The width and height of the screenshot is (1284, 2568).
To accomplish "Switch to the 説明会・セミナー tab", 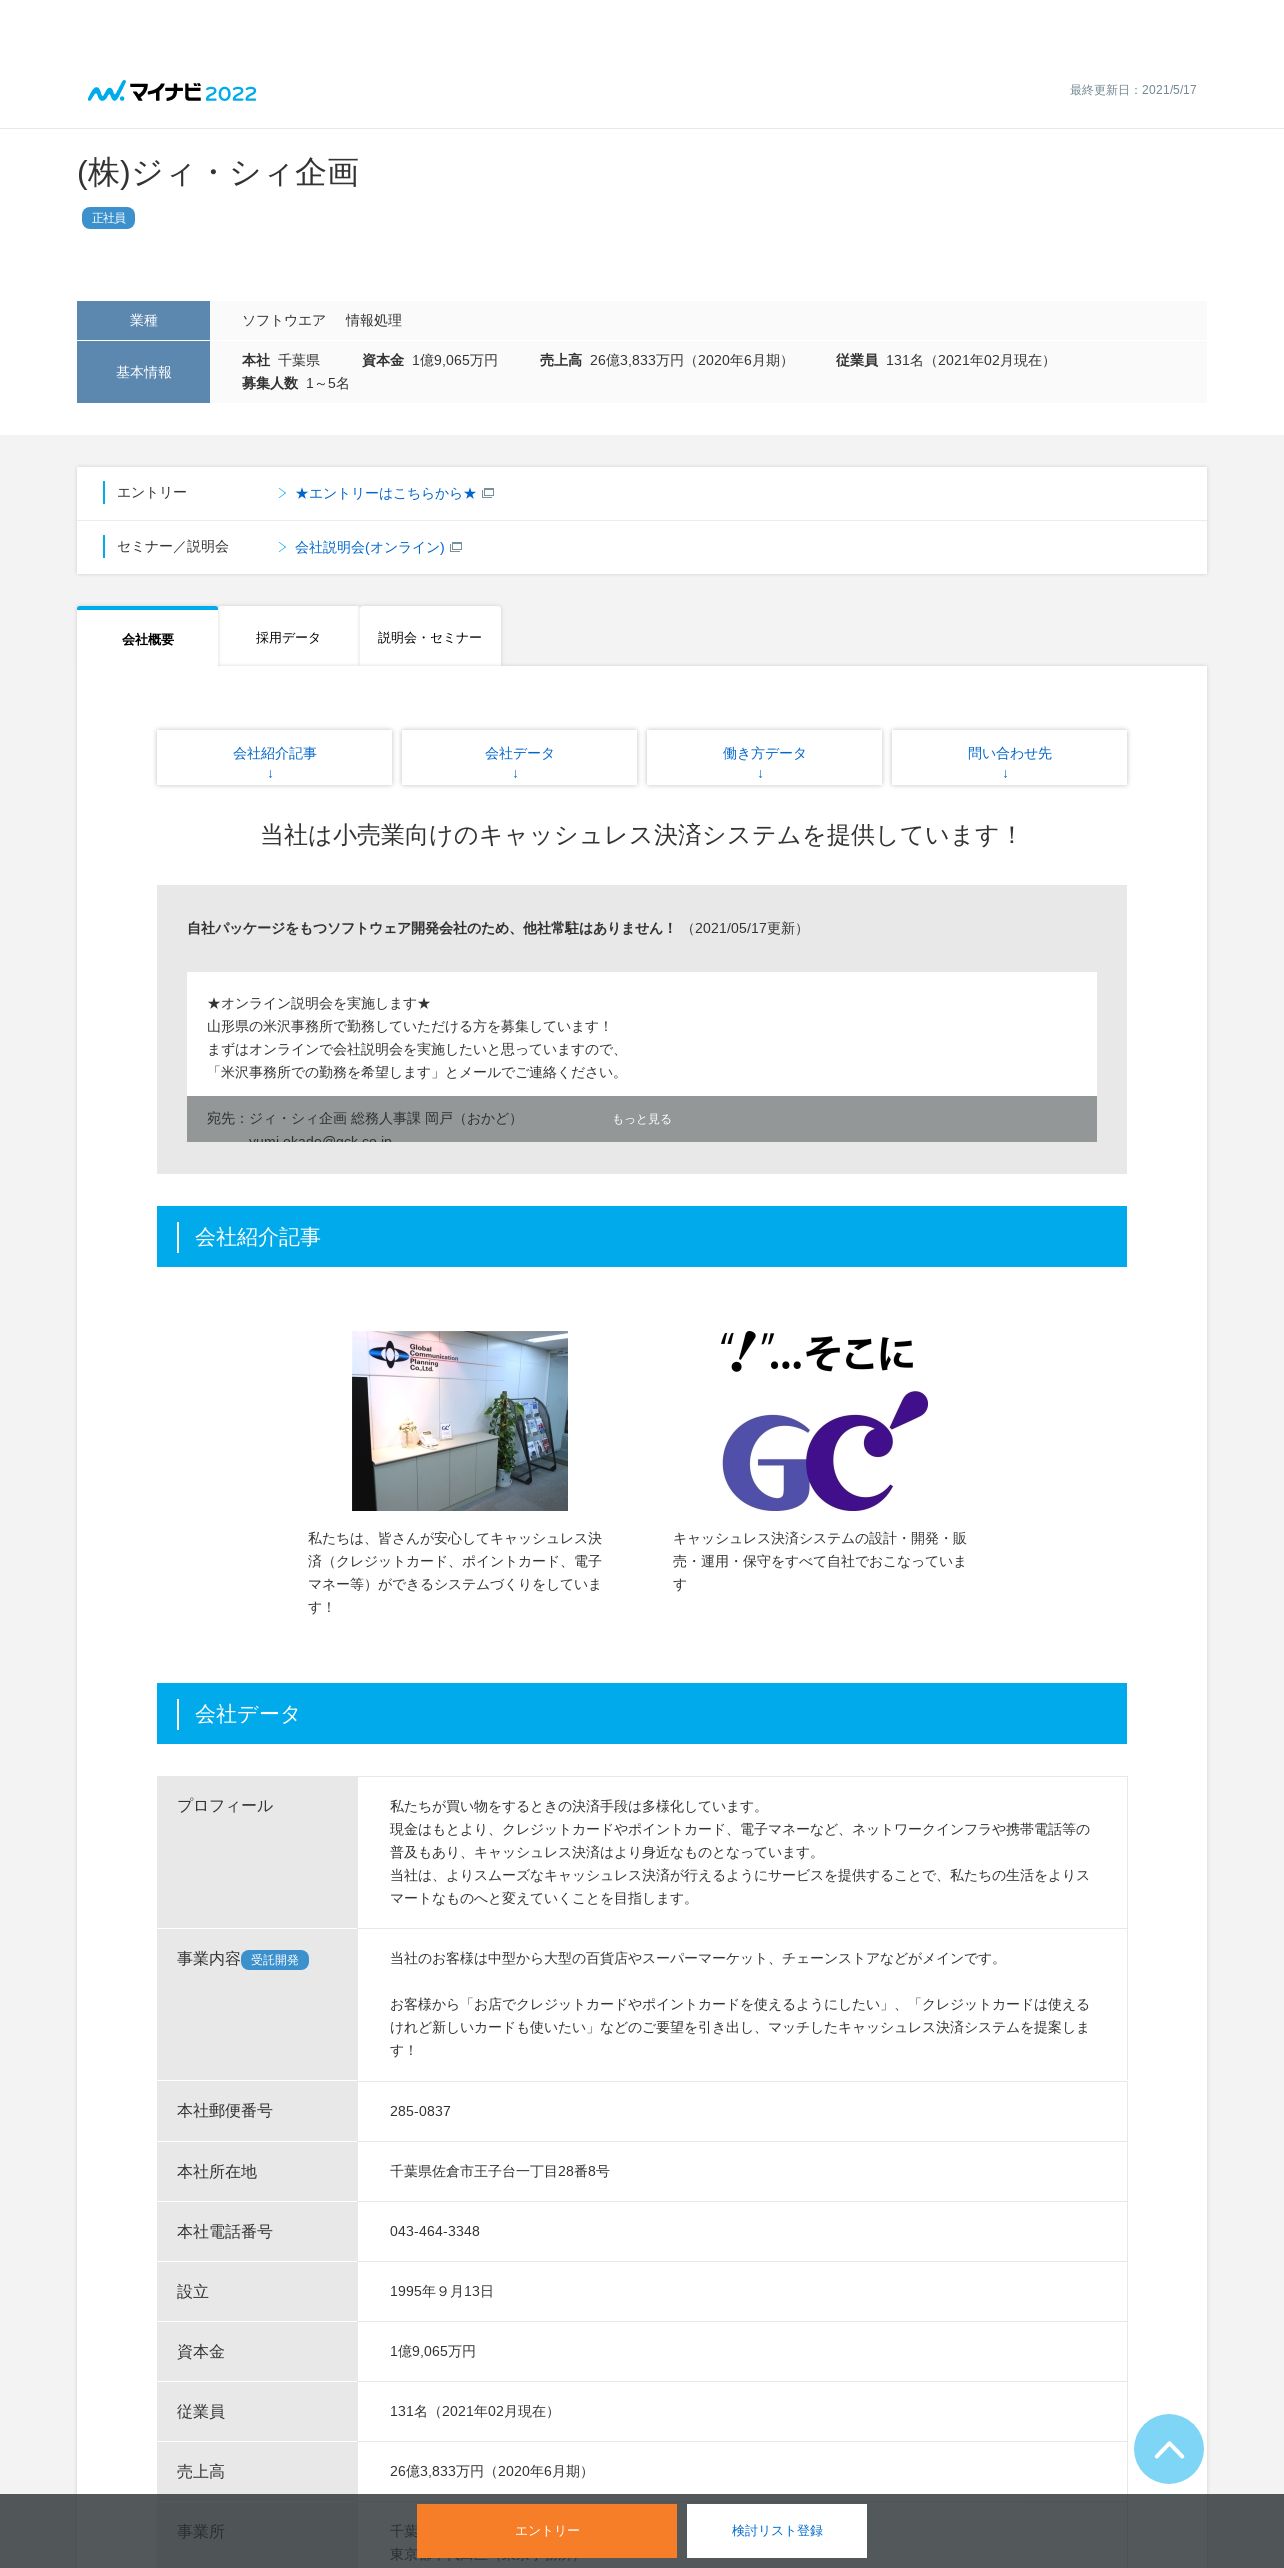I will point(430,637).
